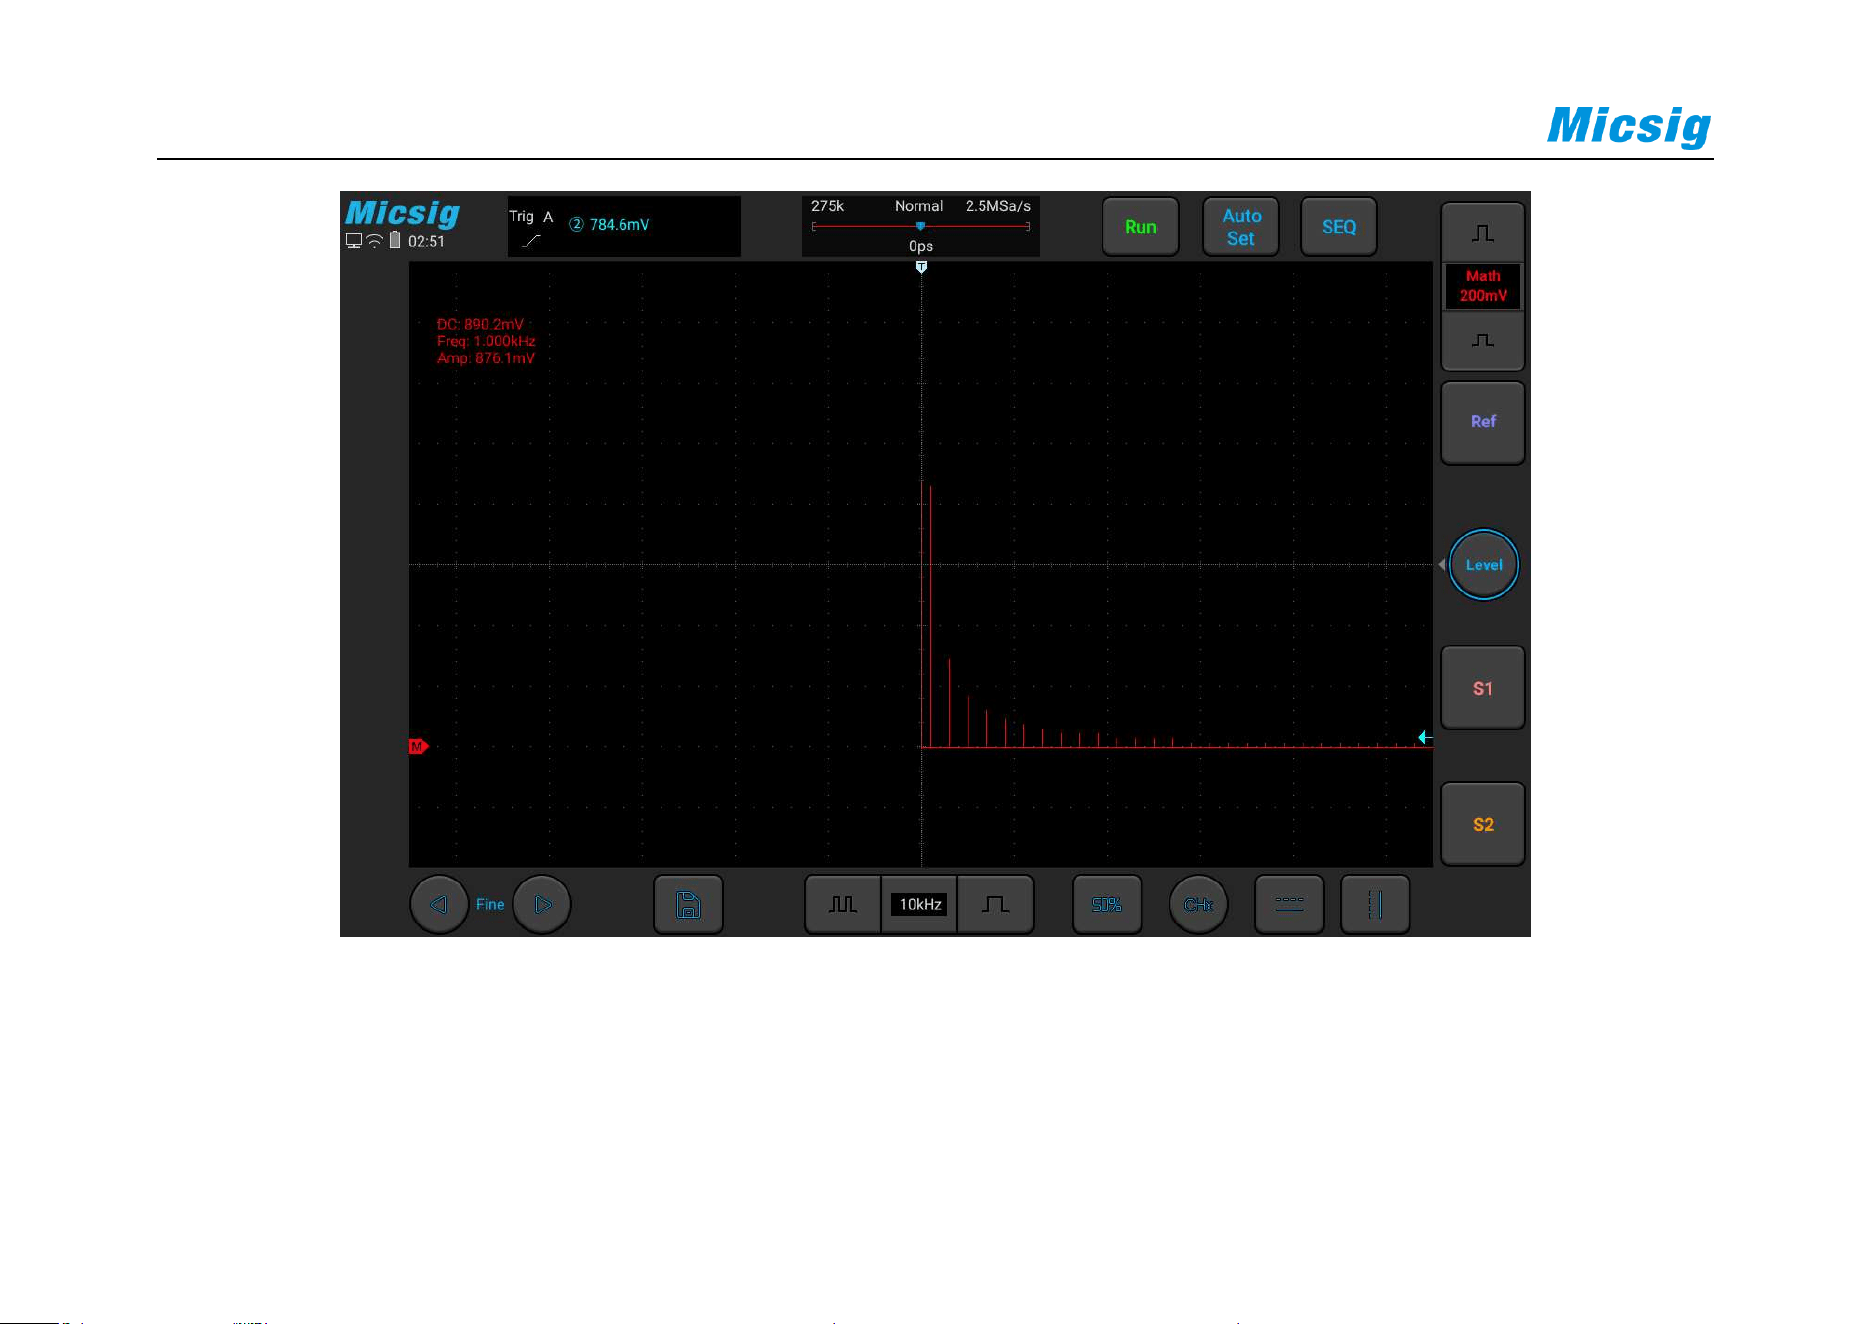The image size is (1872, 1324).
Task: Click the monitor display status icon
Action: click(x=354, y=240)
